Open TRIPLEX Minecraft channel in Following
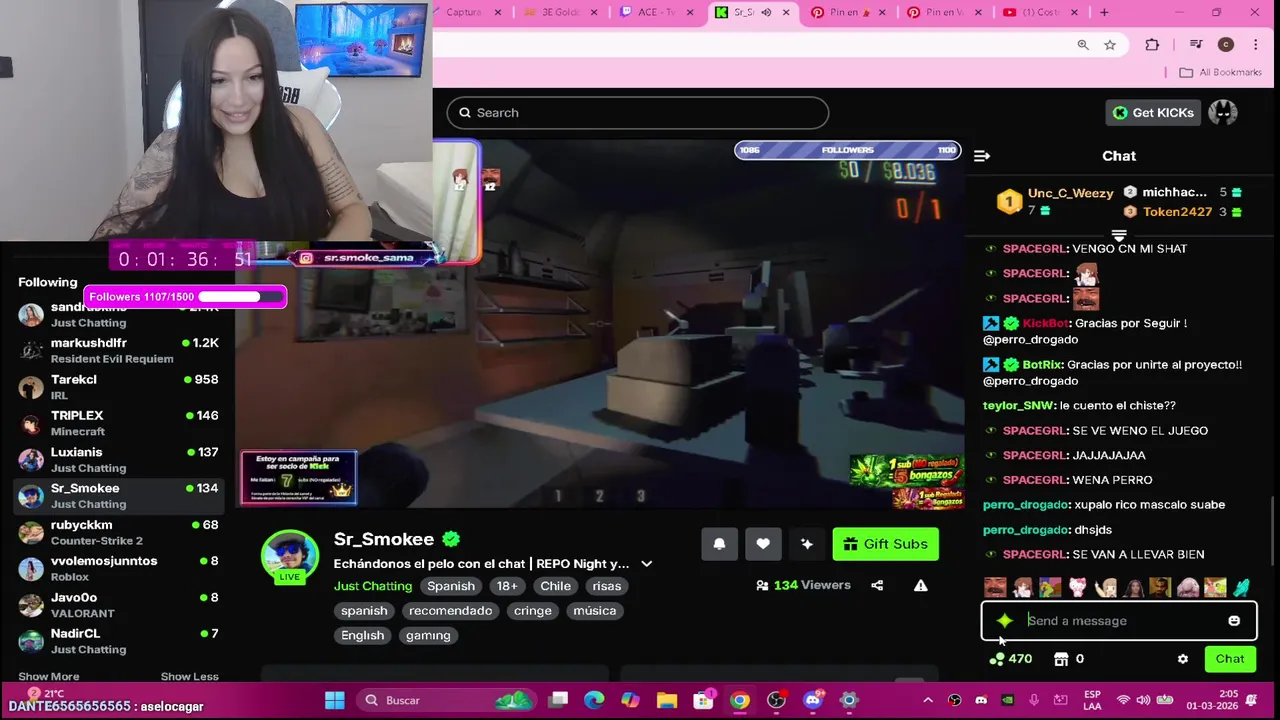Image resolution: width=1280 pixels, height=720 pixels. (x=118, y=423)
